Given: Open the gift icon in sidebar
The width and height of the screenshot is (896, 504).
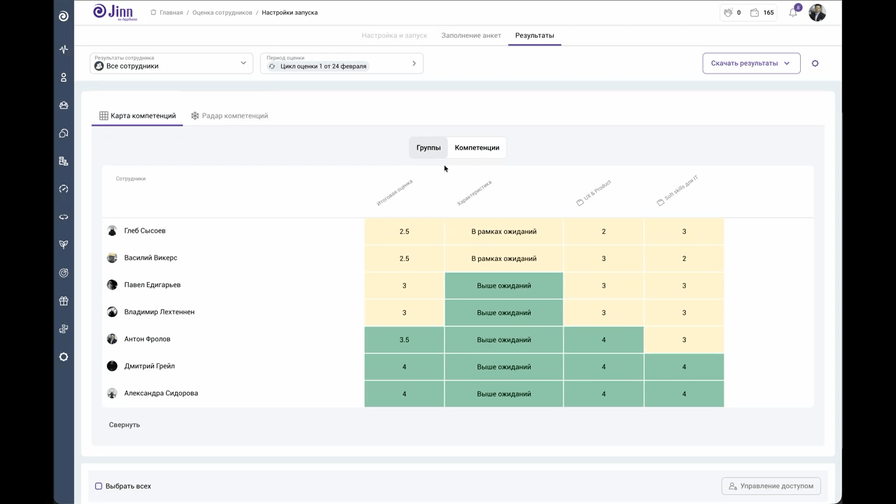Looking at the screenshot, I should click(63, 301).
